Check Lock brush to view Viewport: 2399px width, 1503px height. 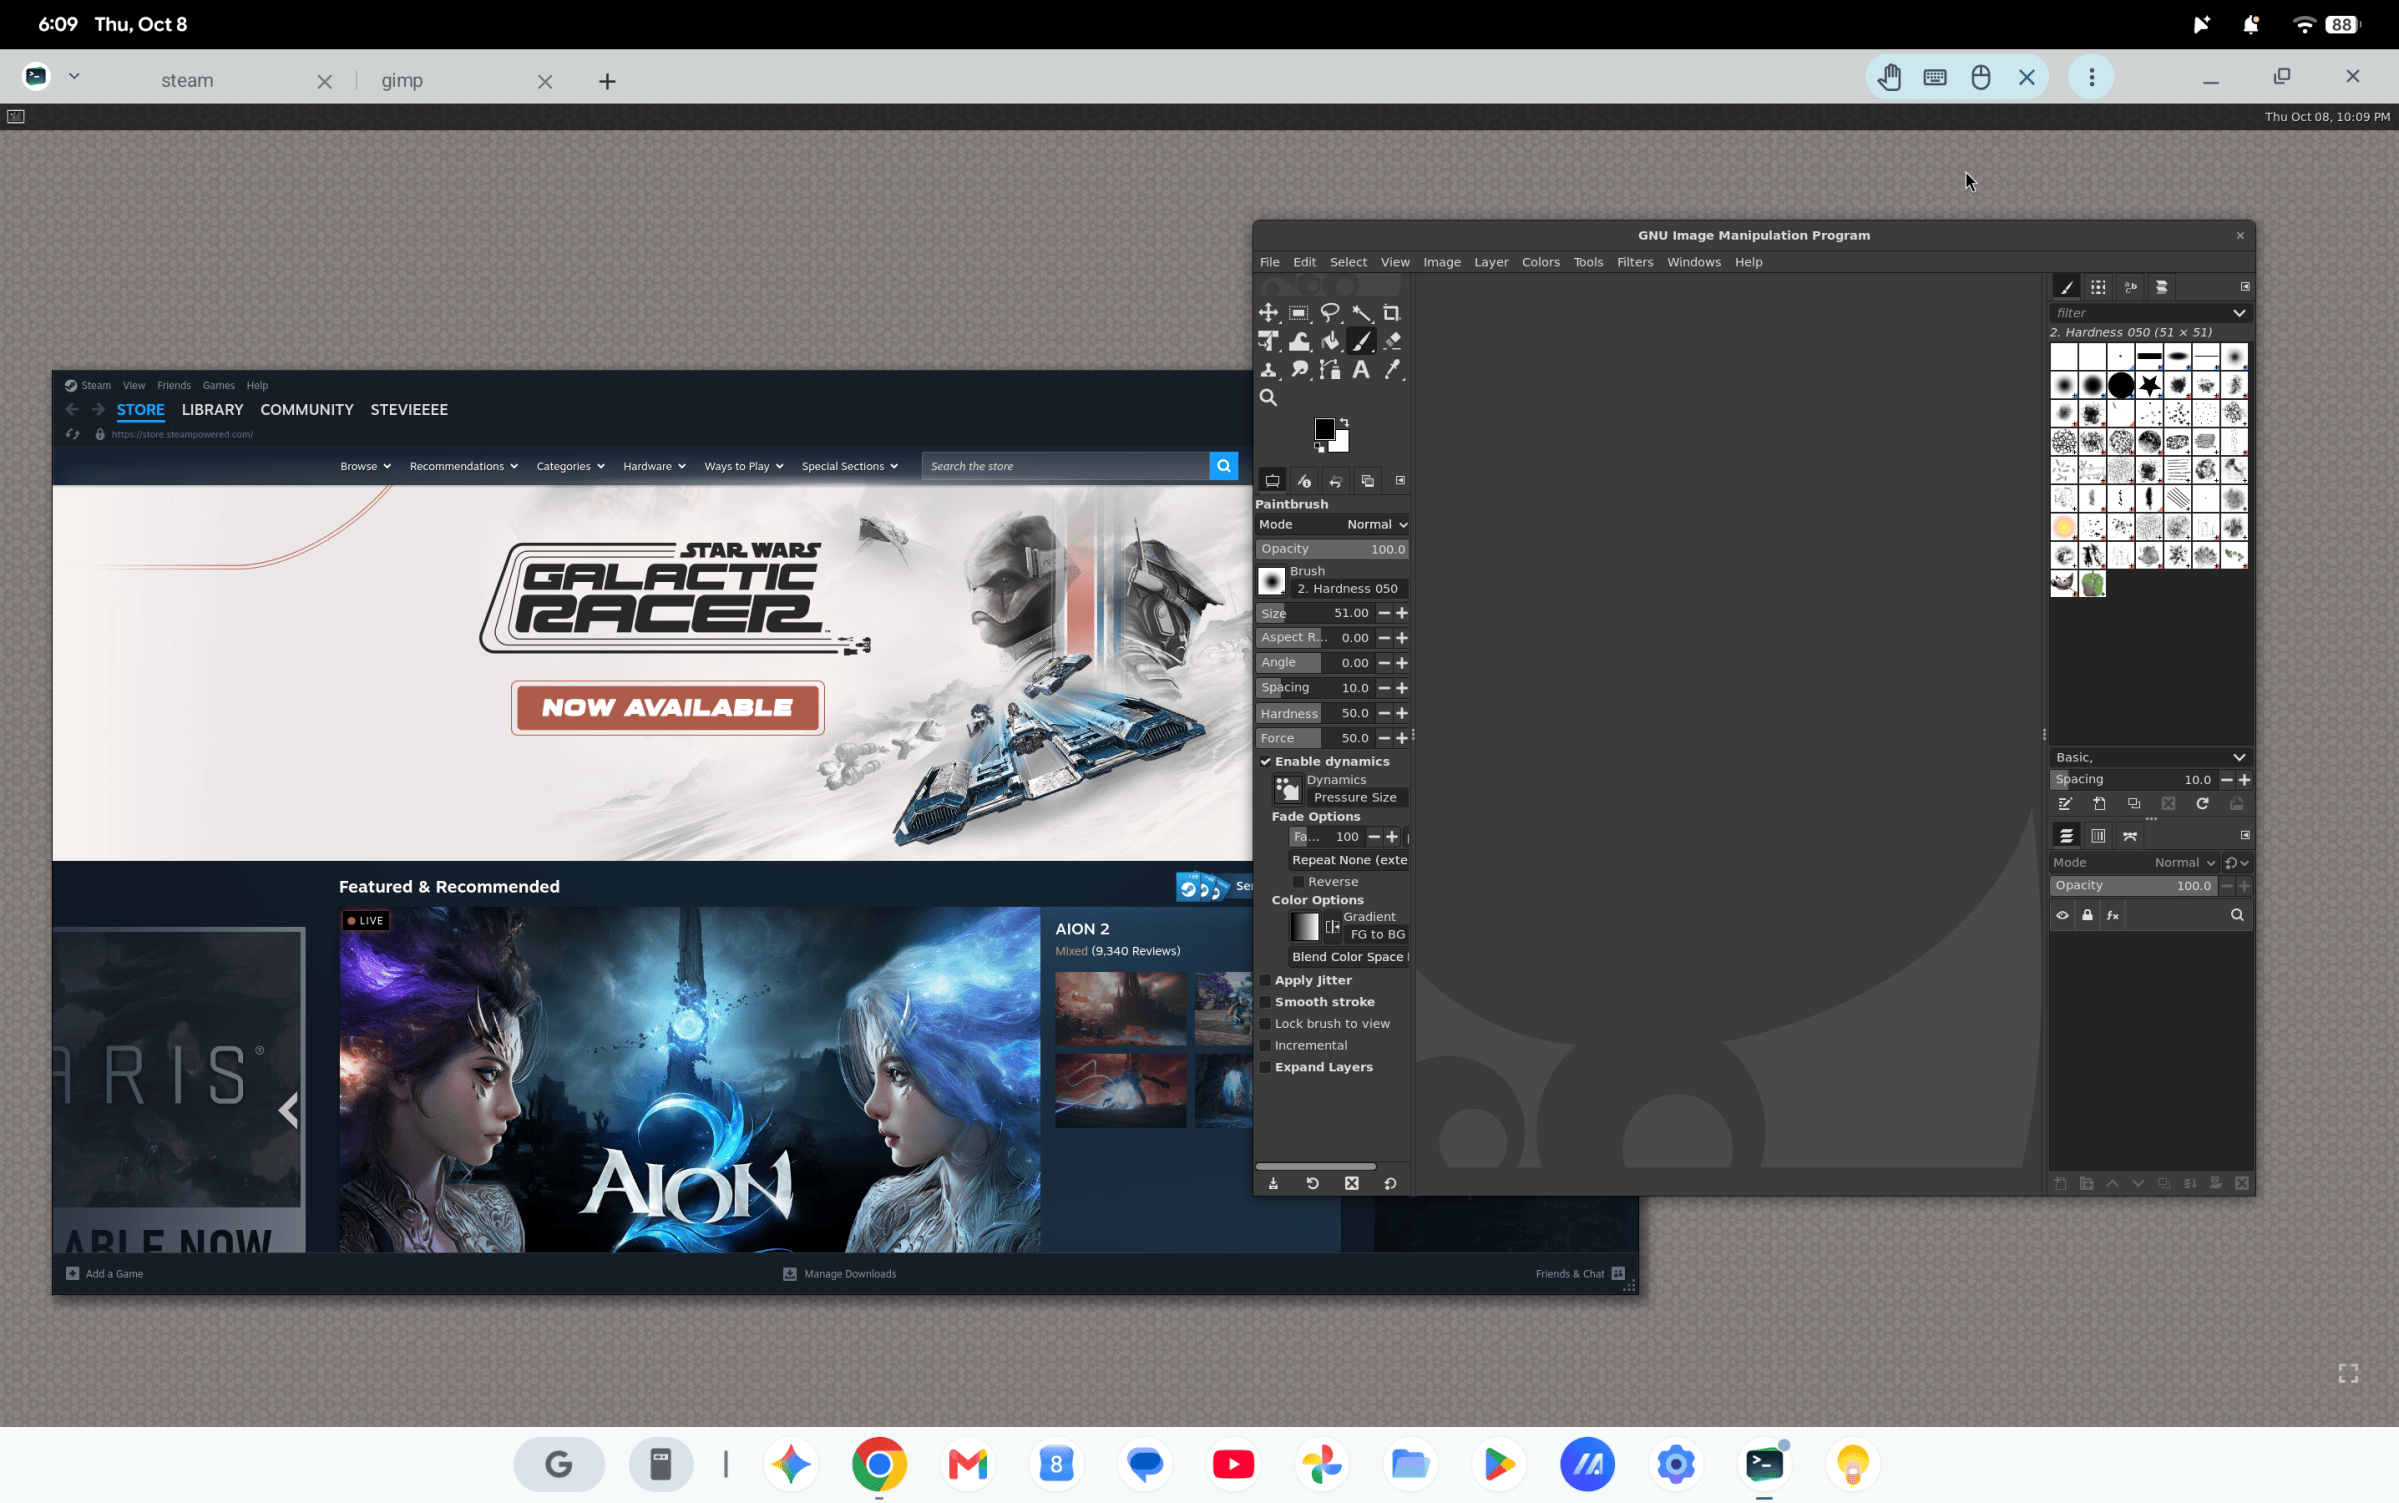[1265, 1024]
